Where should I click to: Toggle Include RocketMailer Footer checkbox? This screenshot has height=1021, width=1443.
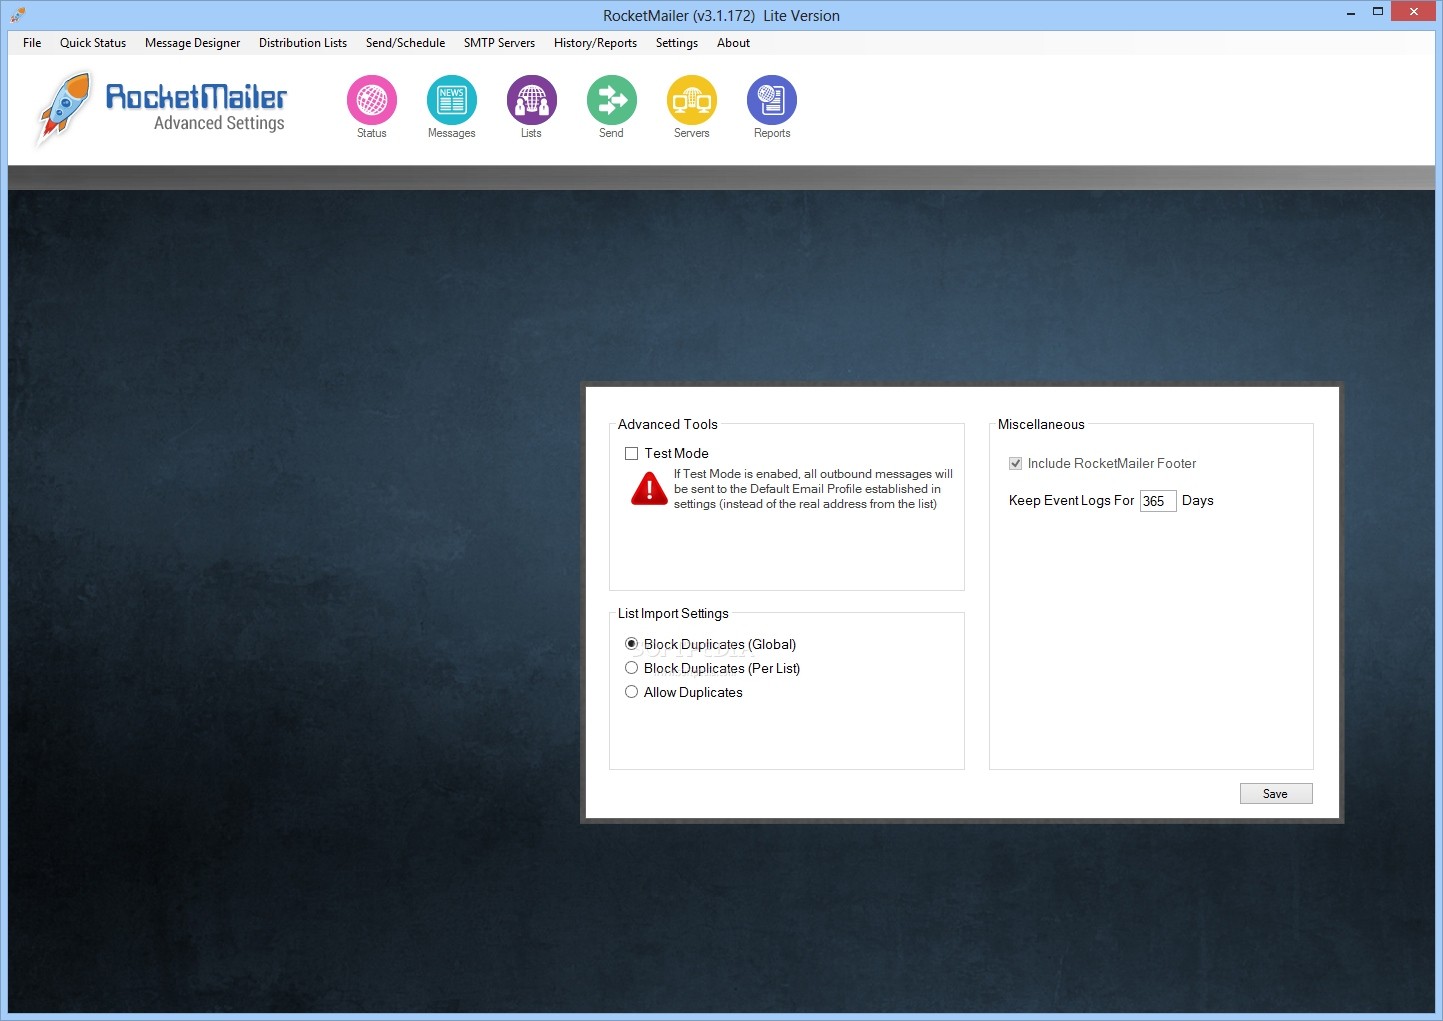(1016, 463)
